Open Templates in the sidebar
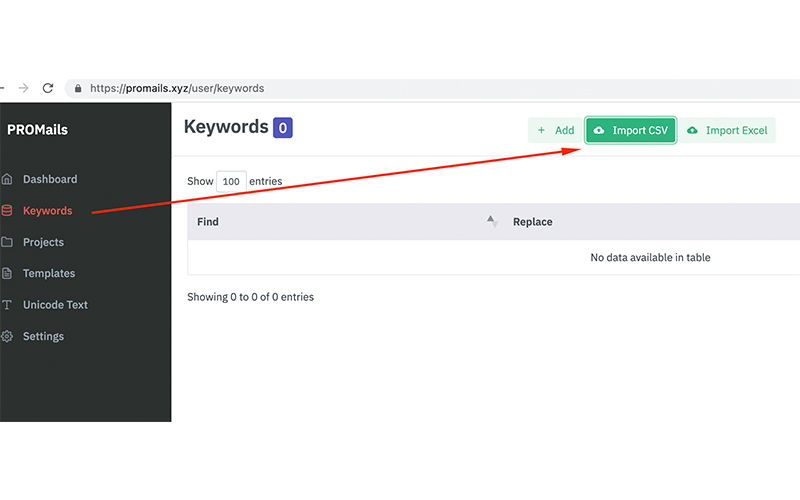The image size is (800, 500). 49,273
